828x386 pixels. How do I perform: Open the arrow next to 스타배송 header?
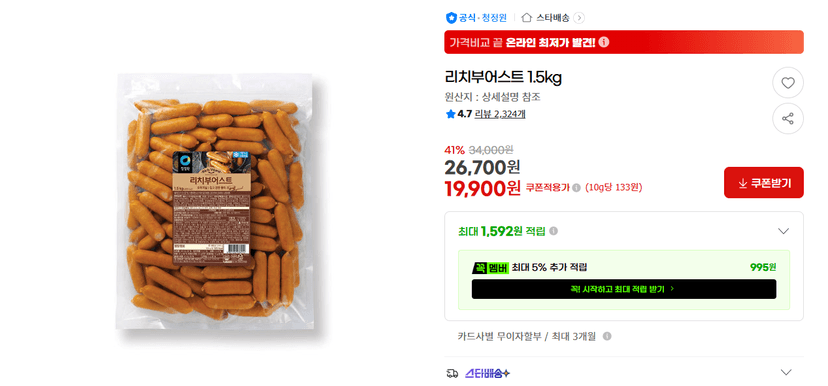pyautogui.click(x=579, y=18)
